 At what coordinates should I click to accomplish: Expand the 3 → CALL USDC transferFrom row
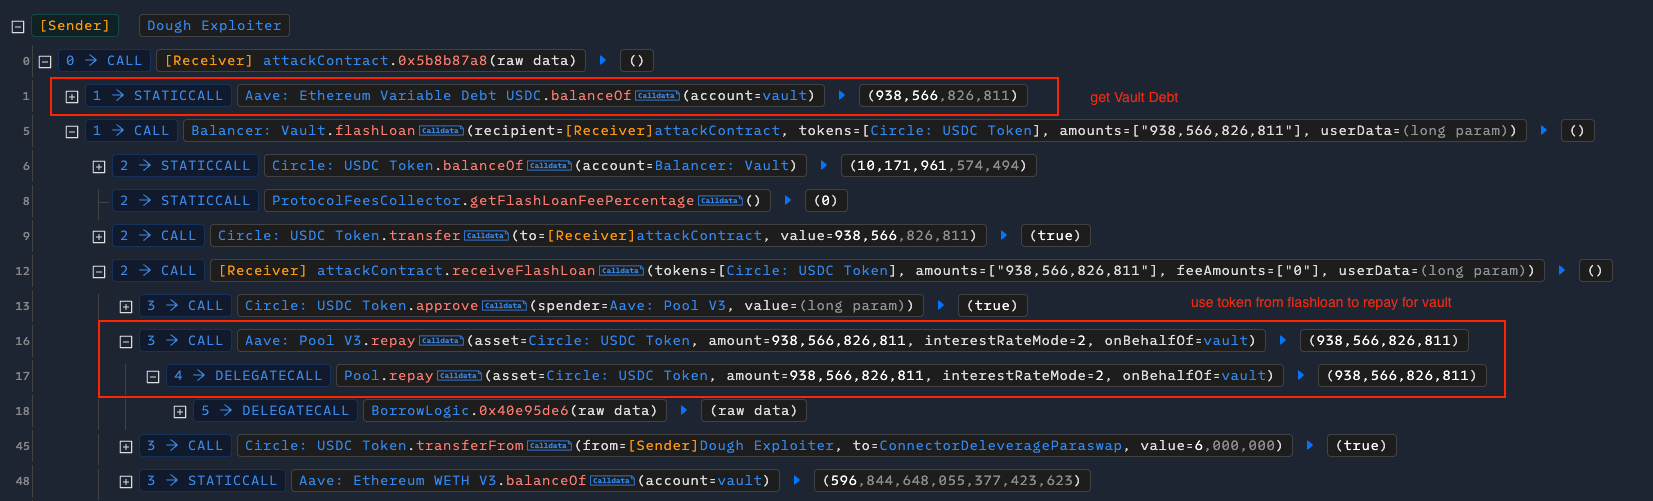tap(126, 447)
